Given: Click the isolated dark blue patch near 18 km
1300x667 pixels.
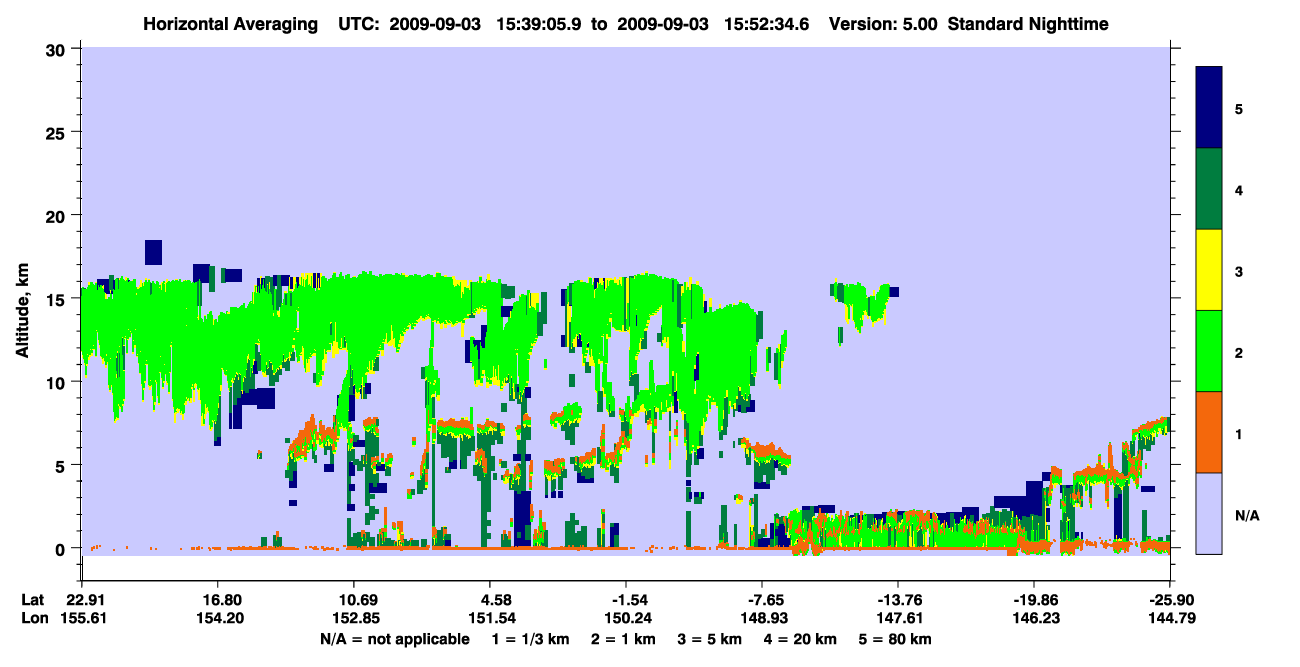Looking at the screenshot, I should [153, 252].
